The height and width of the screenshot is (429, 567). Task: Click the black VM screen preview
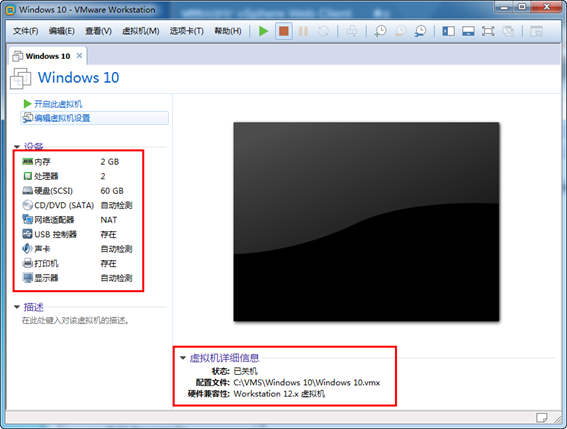366,222
